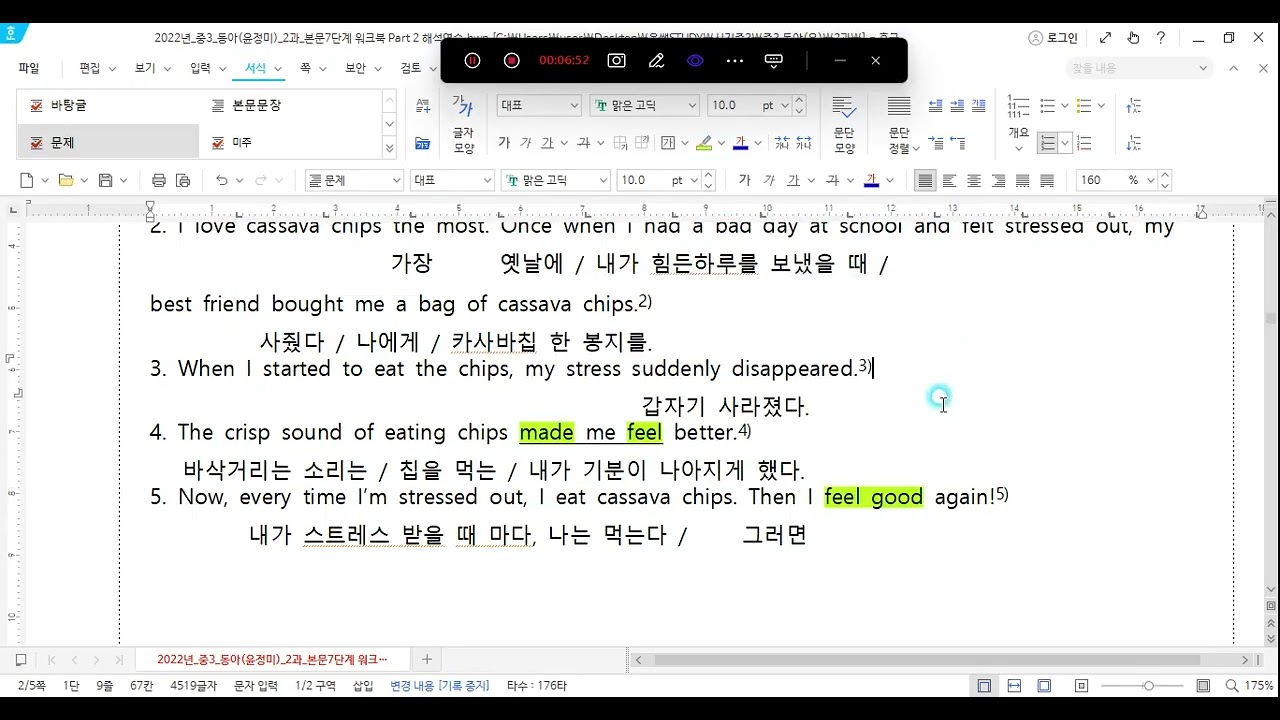This screenshot has width=1280, height=720.
Task: Click the highlighter pen icon
Action: click(x=704, y=143)
